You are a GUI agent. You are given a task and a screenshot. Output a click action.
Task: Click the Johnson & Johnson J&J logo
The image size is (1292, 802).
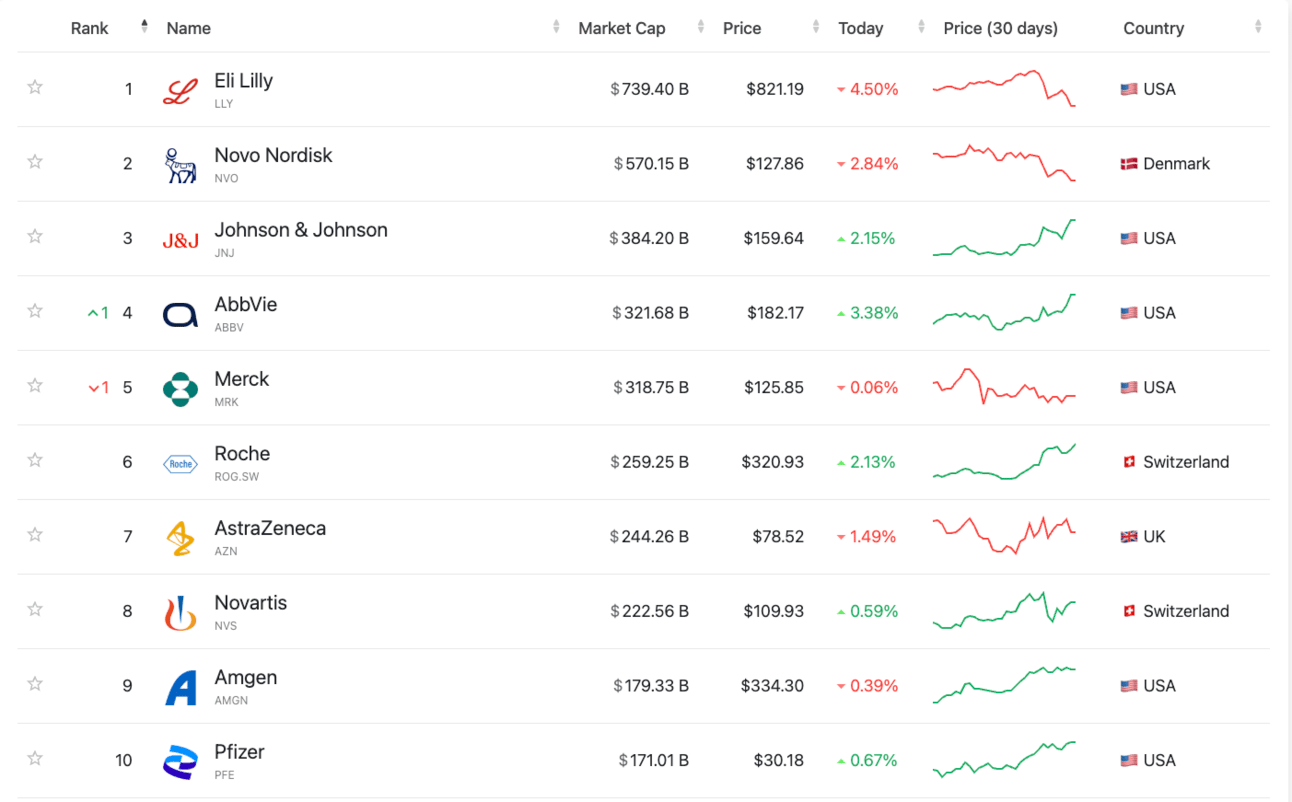(x=181, y=240)
